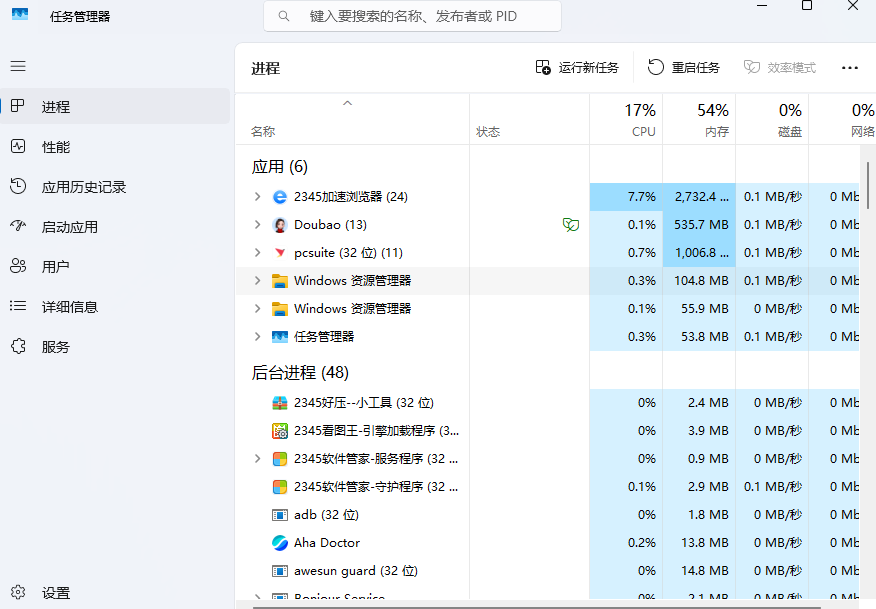Click the 2345软件管家-服务程序 icon

(x=279, y=459)
